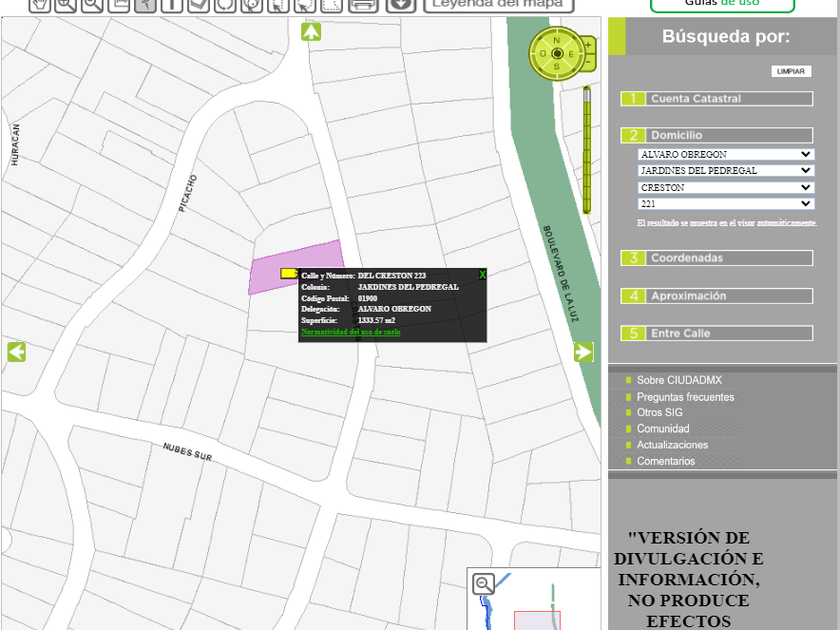Expand the Coordenadas search section
The height and width of the screenshot is (630, 840).
[x=716, y=258]
